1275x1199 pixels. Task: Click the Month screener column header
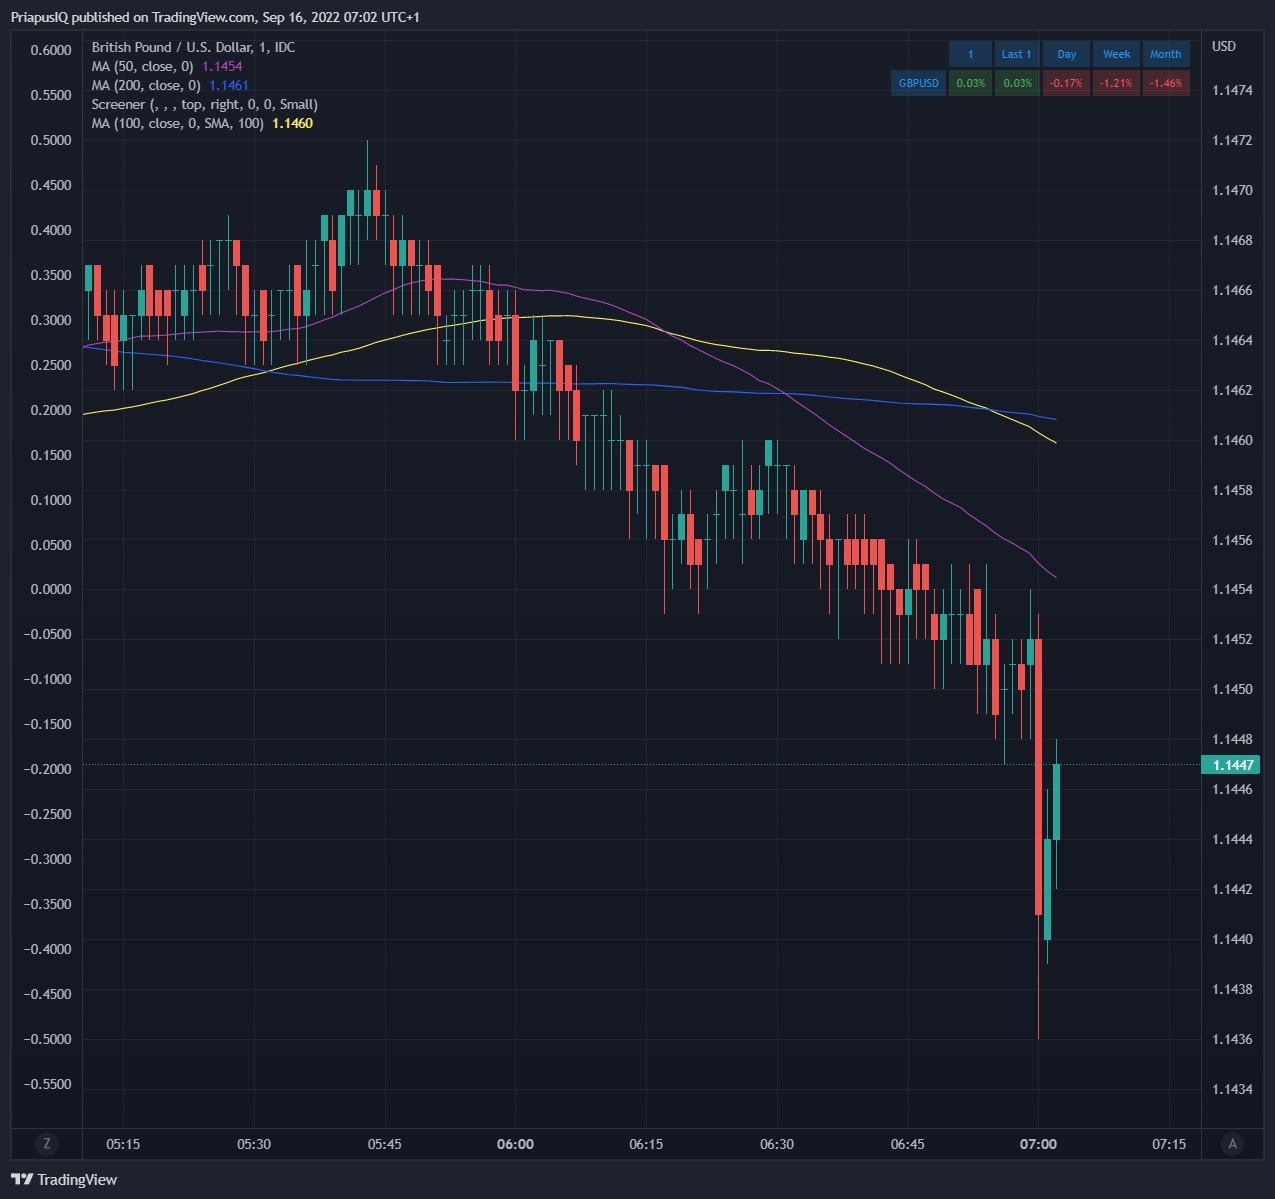(1166, 54)
